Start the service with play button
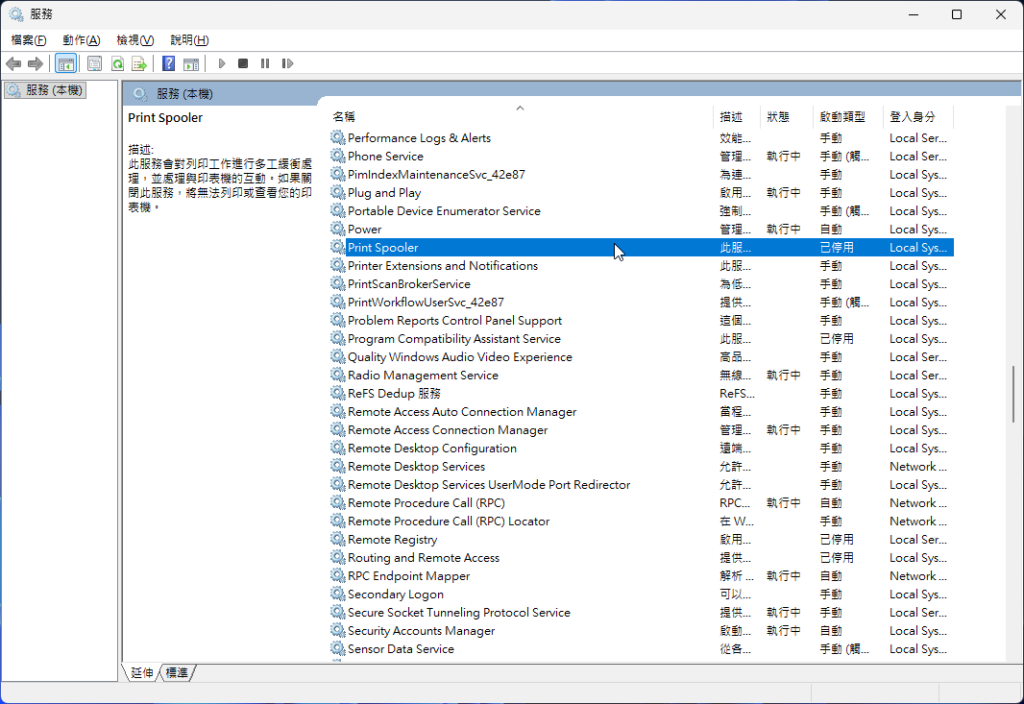Image resolution: width=1024 pixels, height=704 pixels. coord(222,64)
